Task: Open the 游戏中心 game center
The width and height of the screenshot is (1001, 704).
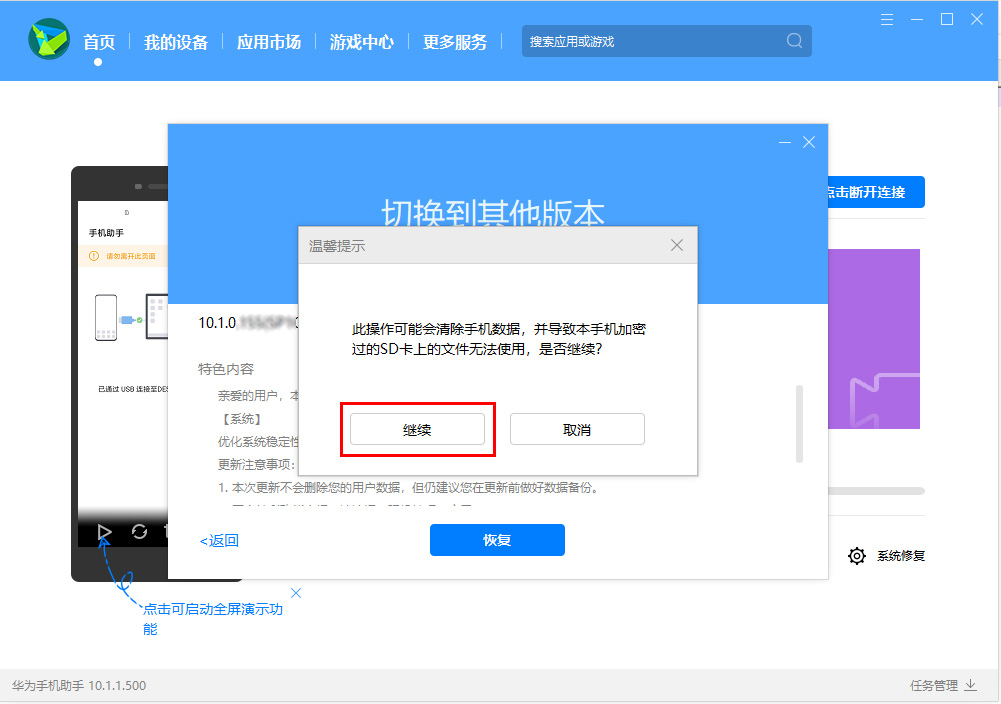Action: [361, 41]
